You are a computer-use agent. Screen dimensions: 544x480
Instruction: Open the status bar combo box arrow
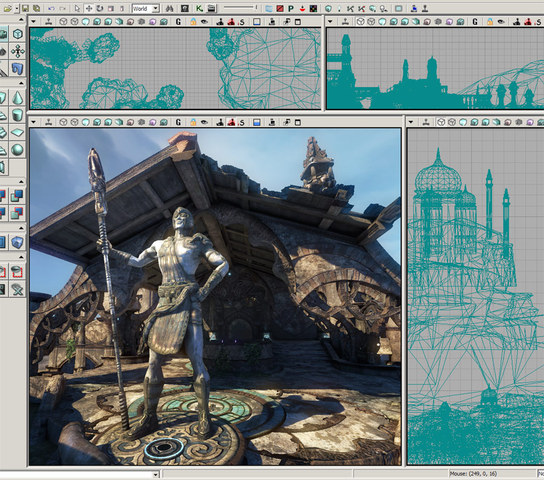click(x=156, y=474)
